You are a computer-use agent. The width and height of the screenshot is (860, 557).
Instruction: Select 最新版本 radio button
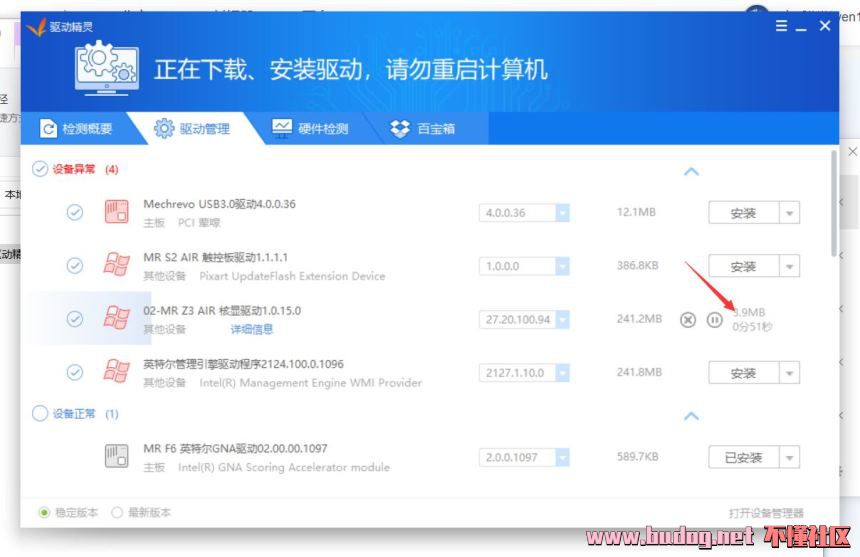coord(117,512)
